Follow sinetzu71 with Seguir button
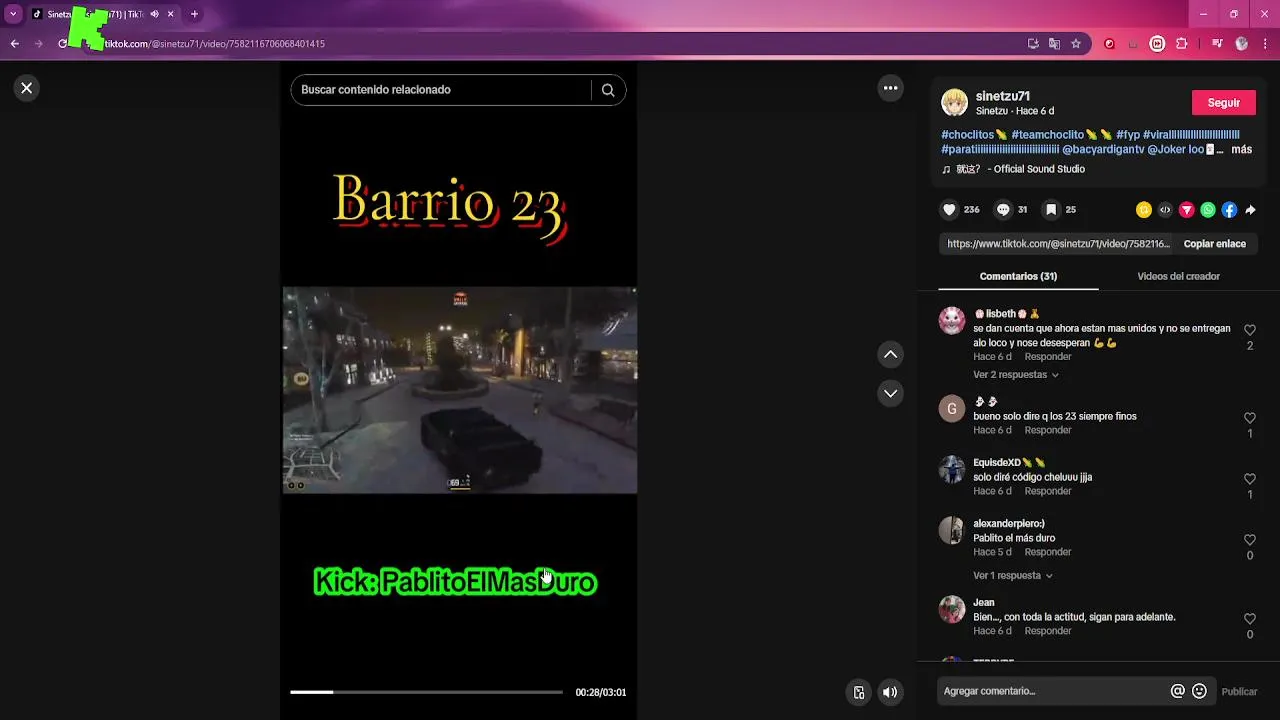Viewport: 1280px width, 720px height. [1224, 103]
